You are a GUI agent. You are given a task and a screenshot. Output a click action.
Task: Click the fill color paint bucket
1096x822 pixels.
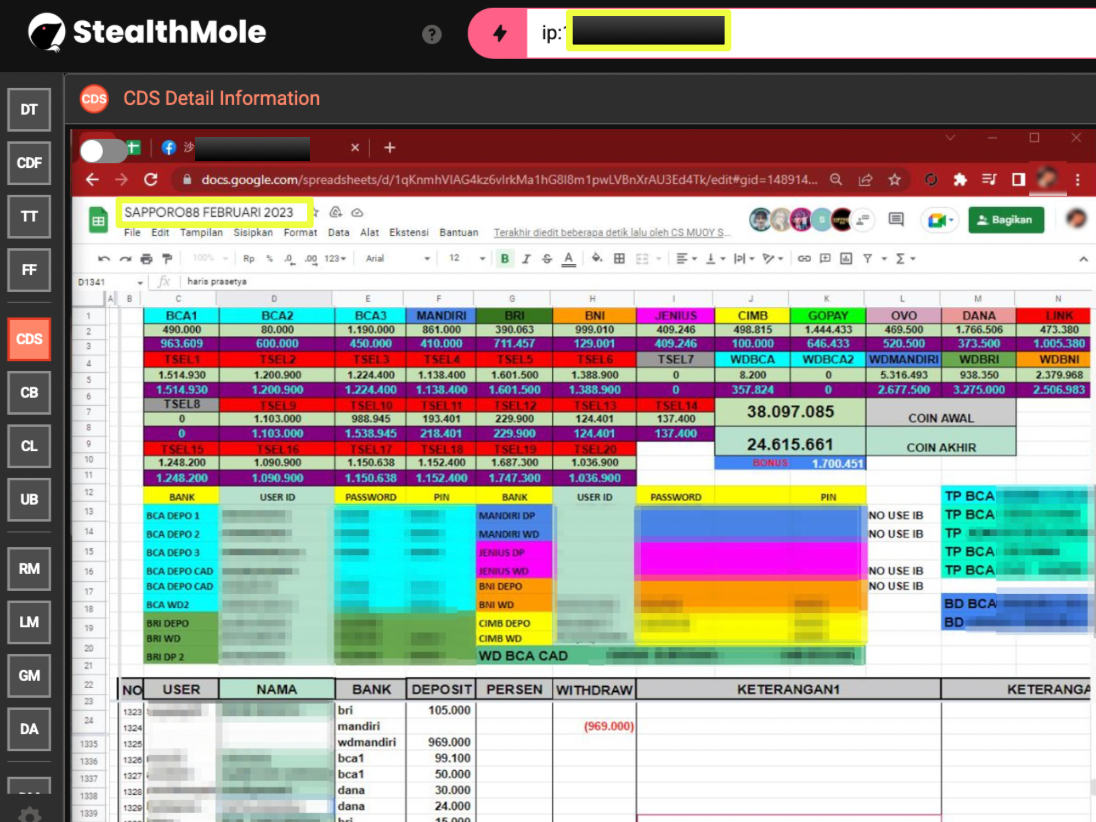pos(597,258)
